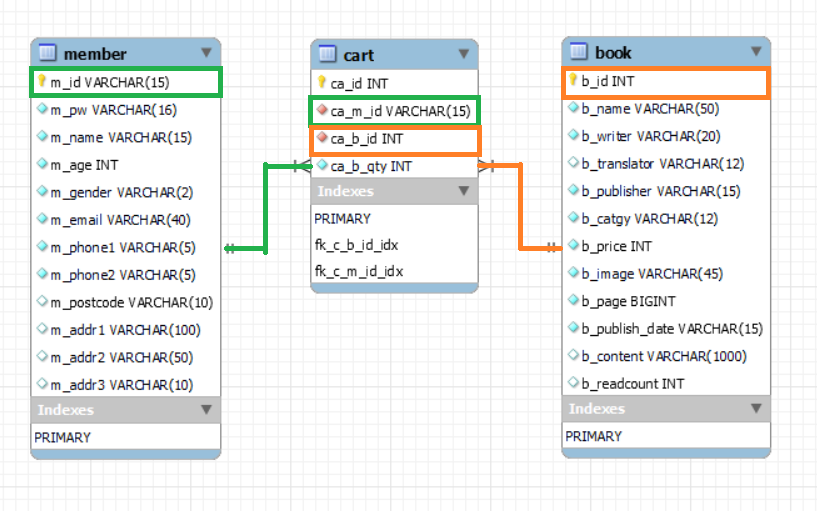817x511 pixels.
Task: Click the nullable diamond icon of b_readcount
Action: (574, 382)
